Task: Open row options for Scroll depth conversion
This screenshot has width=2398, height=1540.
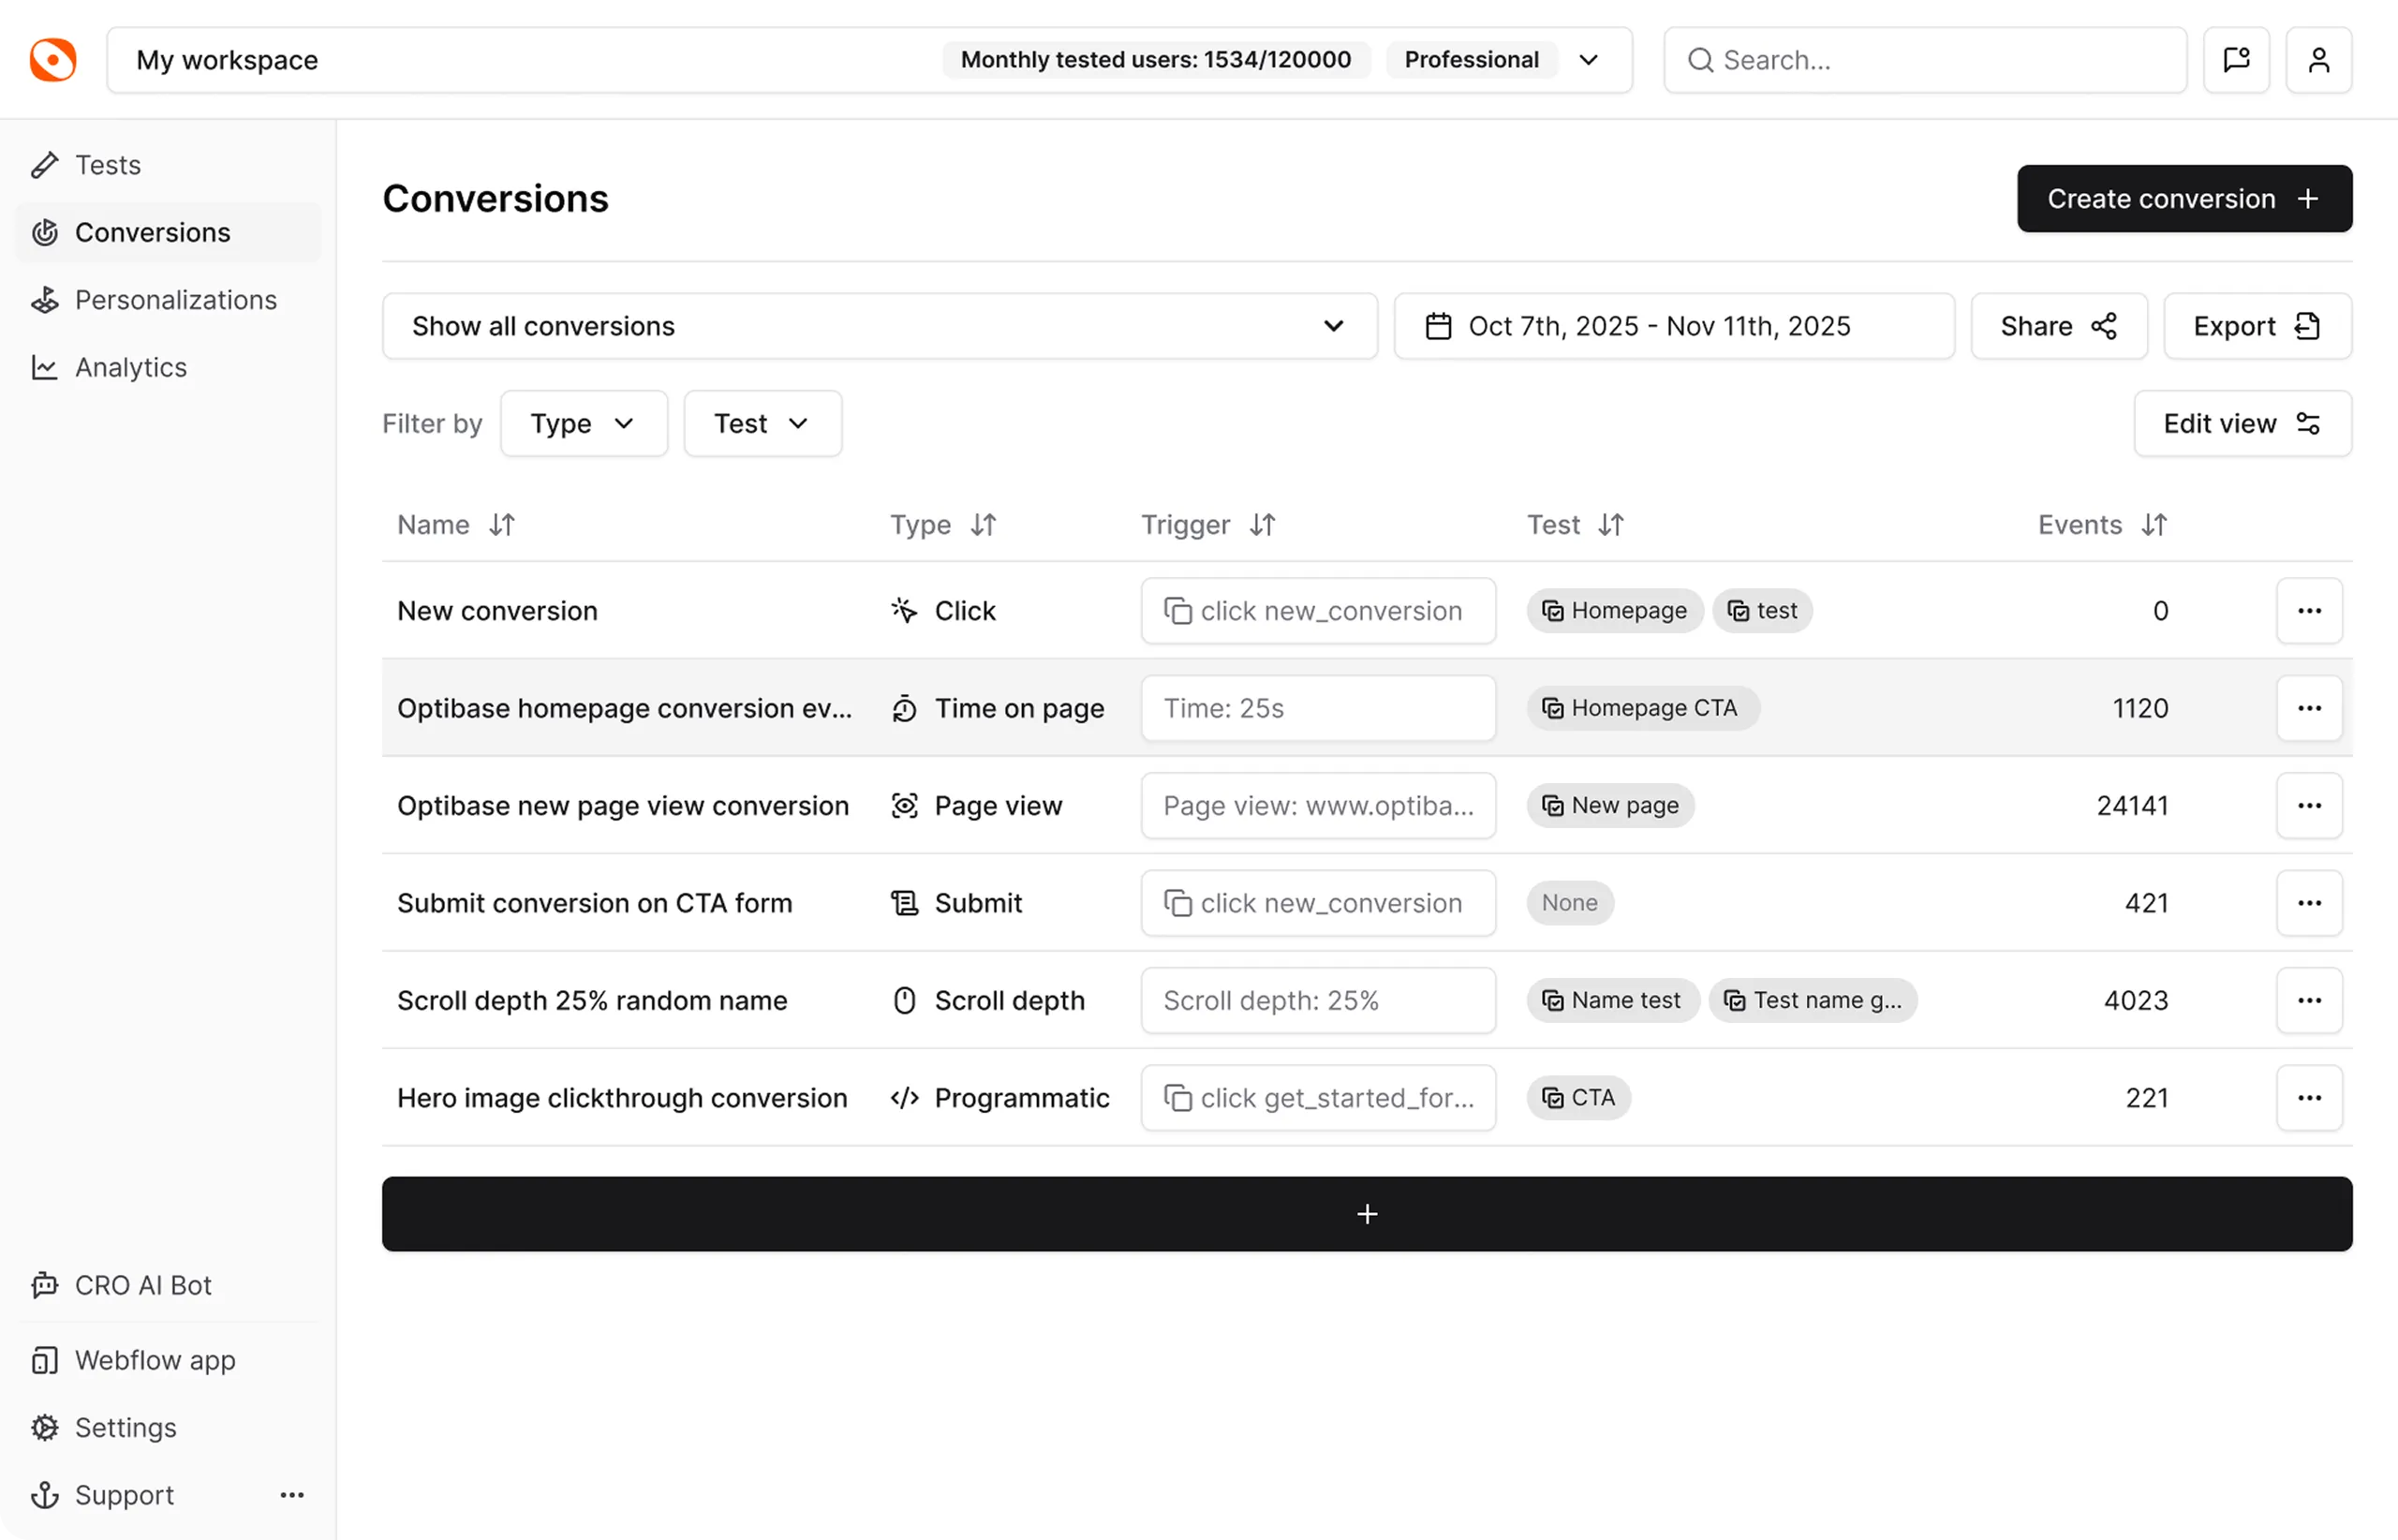Action: (2308, 1000)
